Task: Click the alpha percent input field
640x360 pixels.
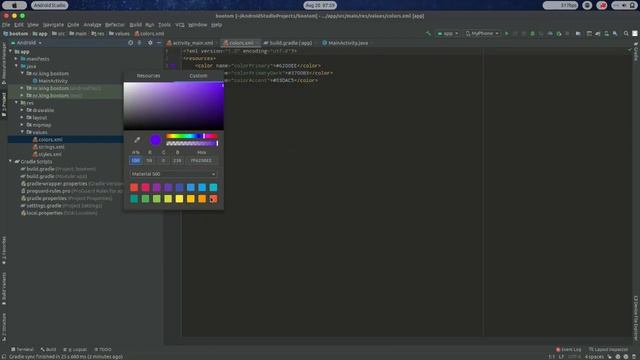Action: (x=136, y=160)
